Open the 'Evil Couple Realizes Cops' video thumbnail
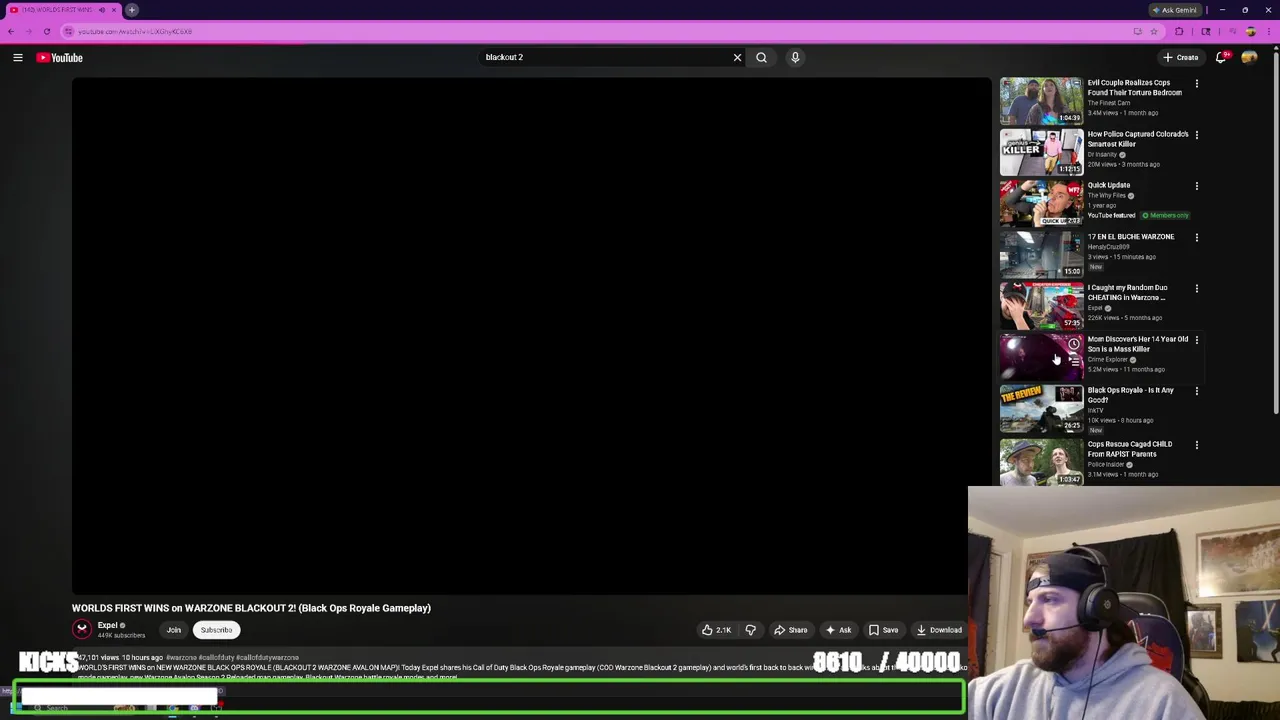 tap(1041, 101)
